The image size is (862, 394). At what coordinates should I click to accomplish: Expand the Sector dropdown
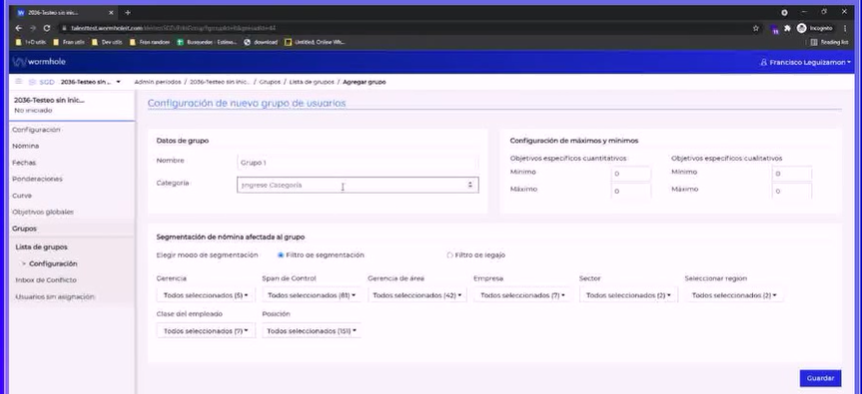pyautogui.click(x=628, y=296)
